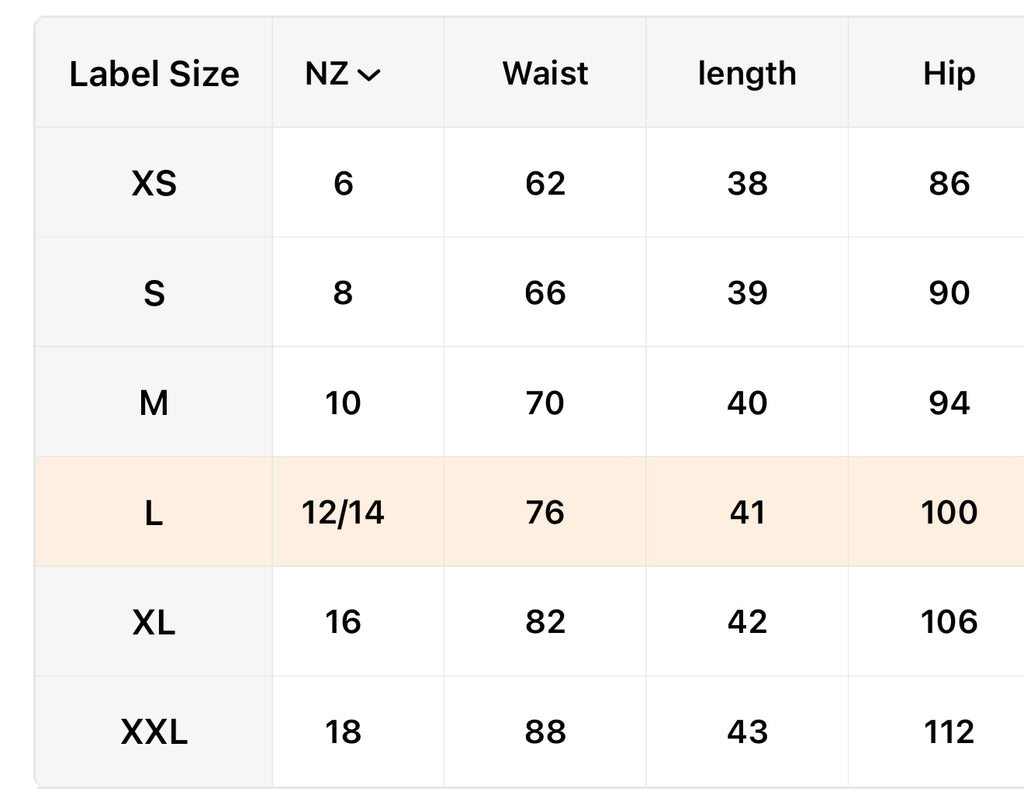Open the NZ region size dropdown
Screen dimensions: 1024x809
[x=343, y=74]
